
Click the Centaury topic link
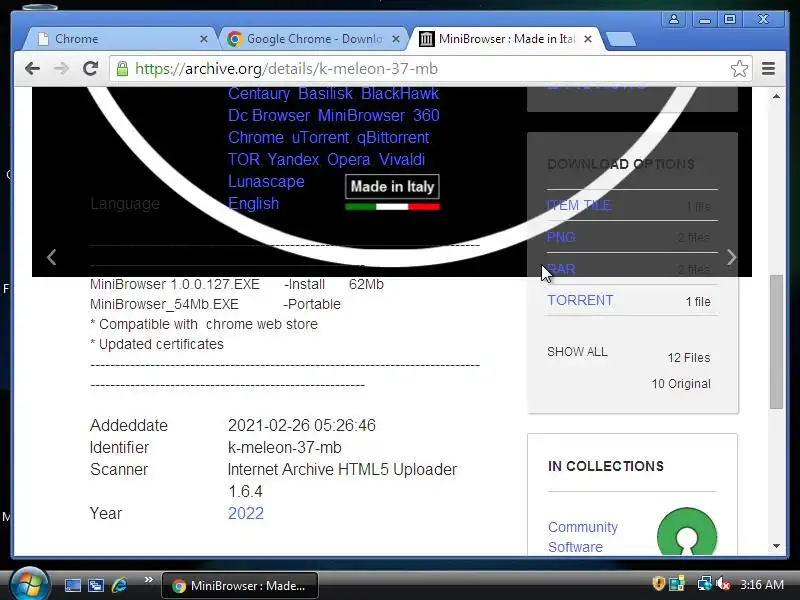(259, 93)
